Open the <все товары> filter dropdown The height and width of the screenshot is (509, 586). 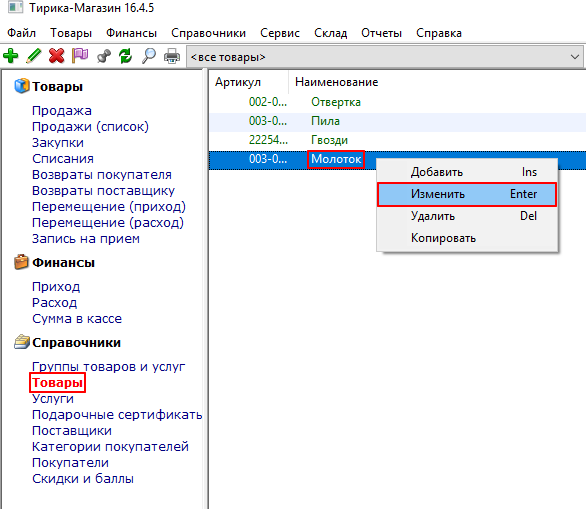[x=385, y=57]
